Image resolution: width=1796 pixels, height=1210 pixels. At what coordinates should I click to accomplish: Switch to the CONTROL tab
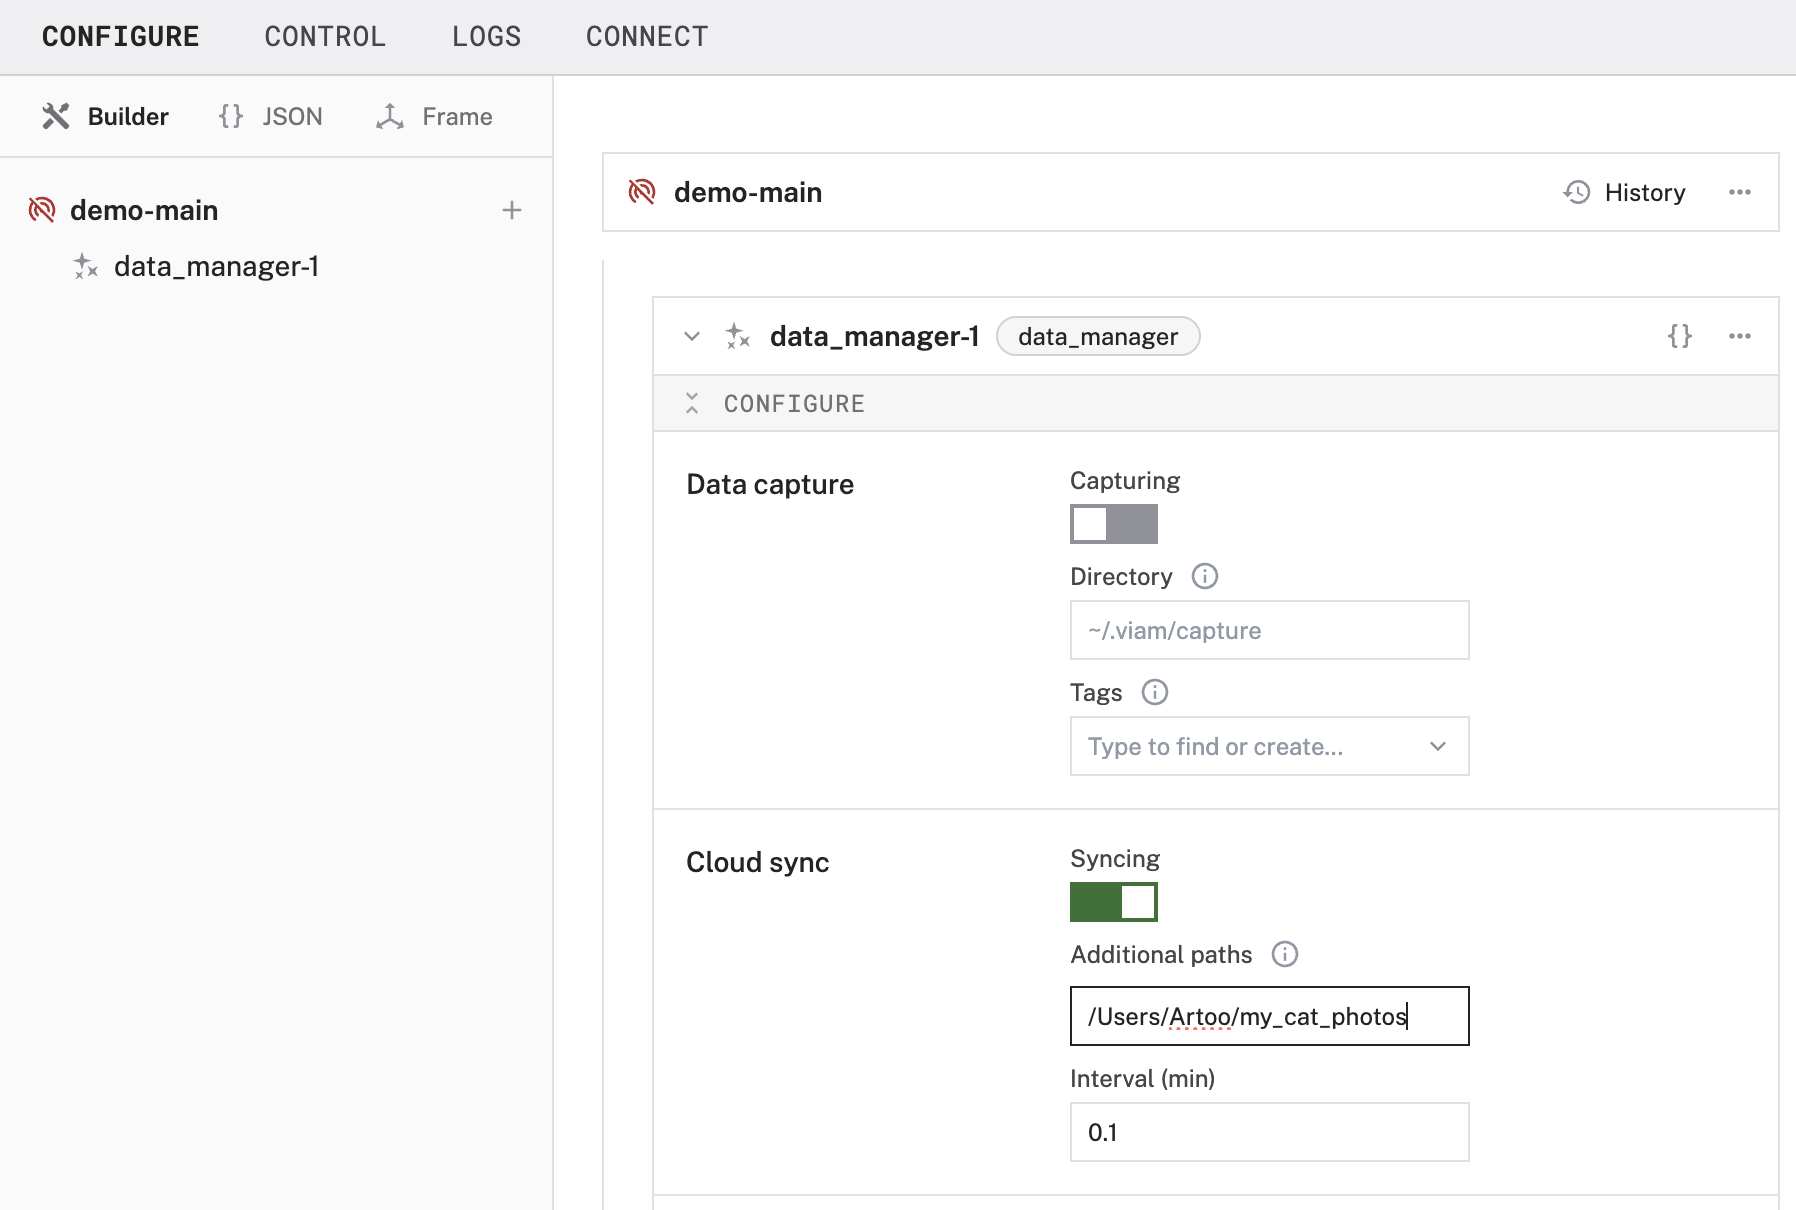pyautogui.click(x=324, y=36)
